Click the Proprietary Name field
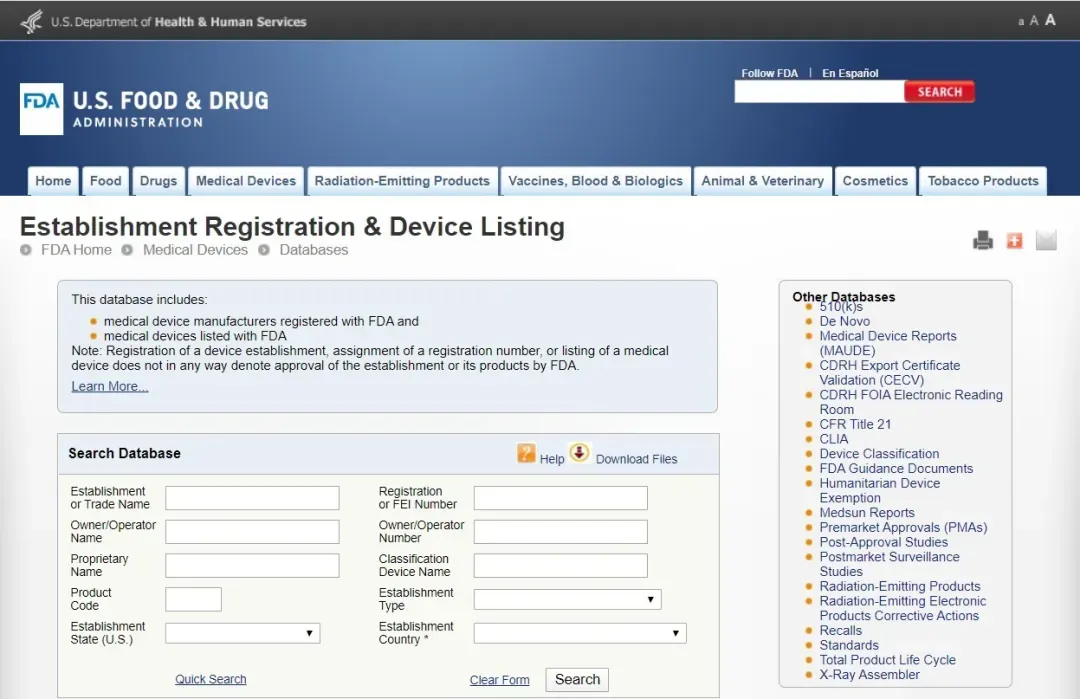Image resolution: width=1080 pixels, height=699 pixels. pyautogui.click(x=252, y=565)
